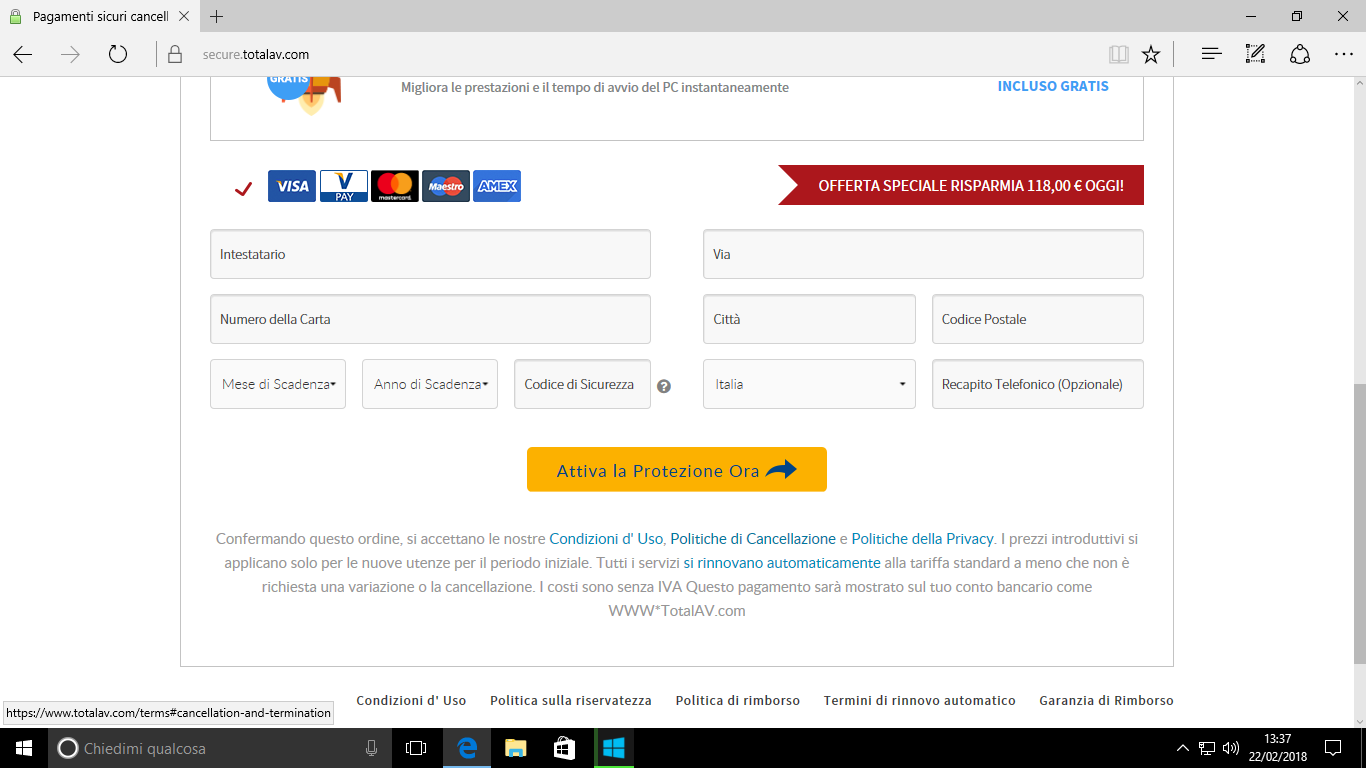1366x768 pixels.
Task: Click the question mark next to Codice di Sicurezza
Action: (x=664, y=386)
